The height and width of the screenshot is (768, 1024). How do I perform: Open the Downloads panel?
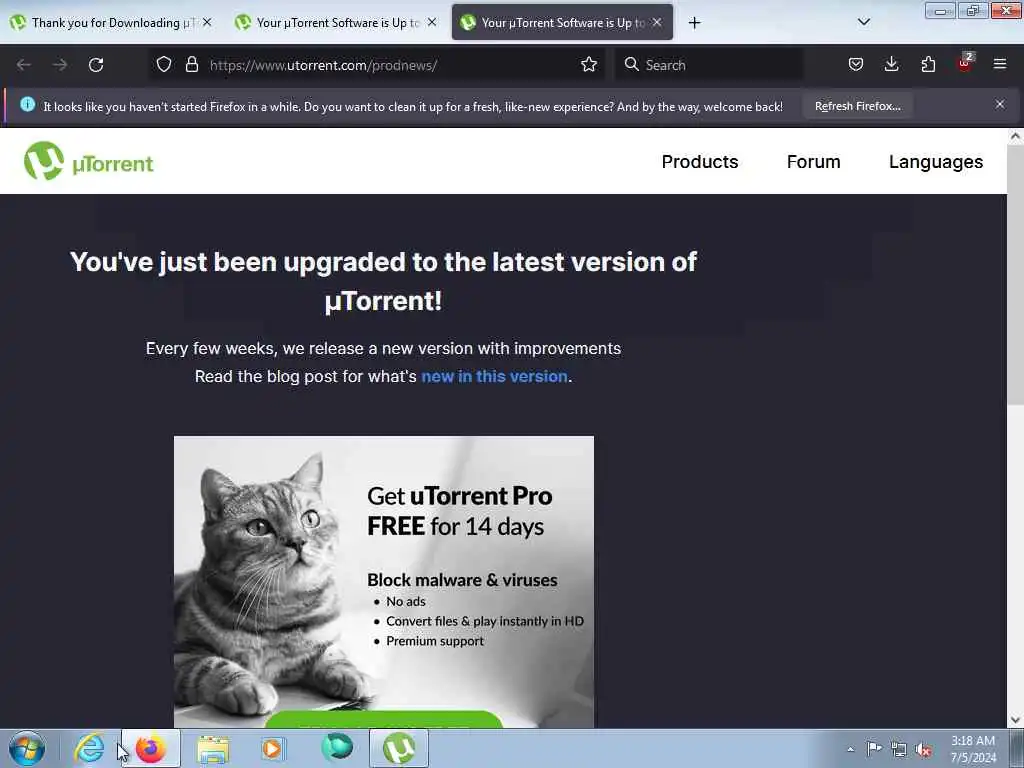pos(891,64)
